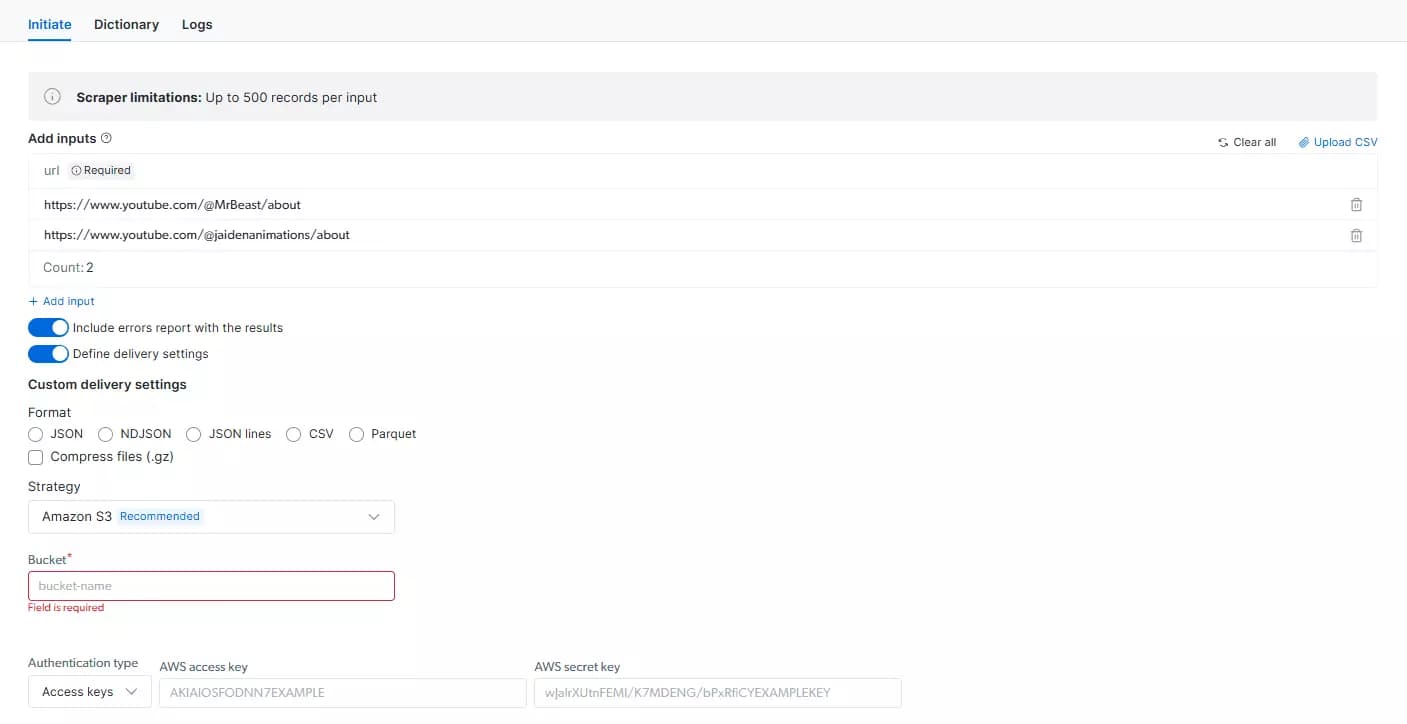Screen dimensions: 1407x724
Task: Click the Upload CSV link
Action: (1345, 141)
